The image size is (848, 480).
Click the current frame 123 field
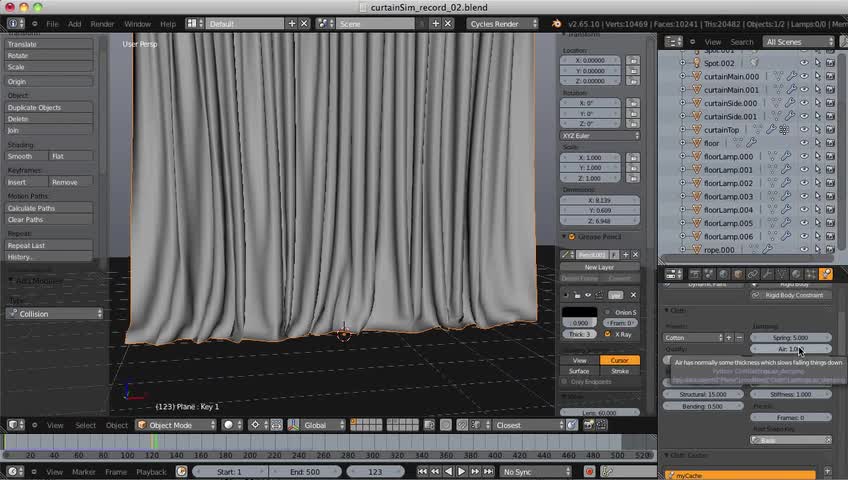click(375, 471)
